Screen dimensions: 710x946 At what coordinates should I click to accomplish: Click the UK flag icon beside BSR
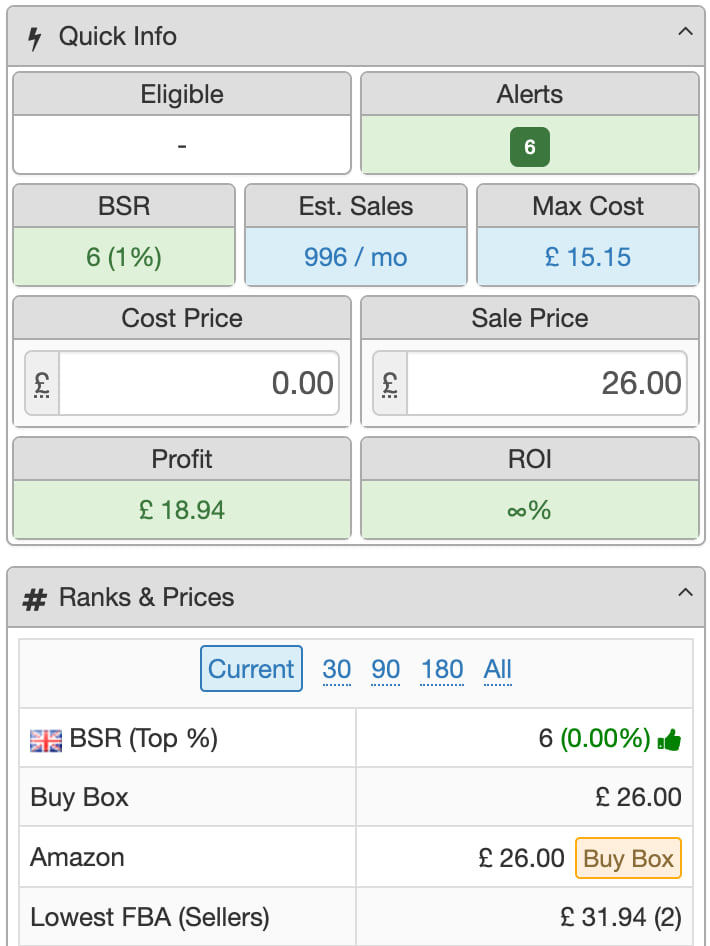[x=46, y=740]
